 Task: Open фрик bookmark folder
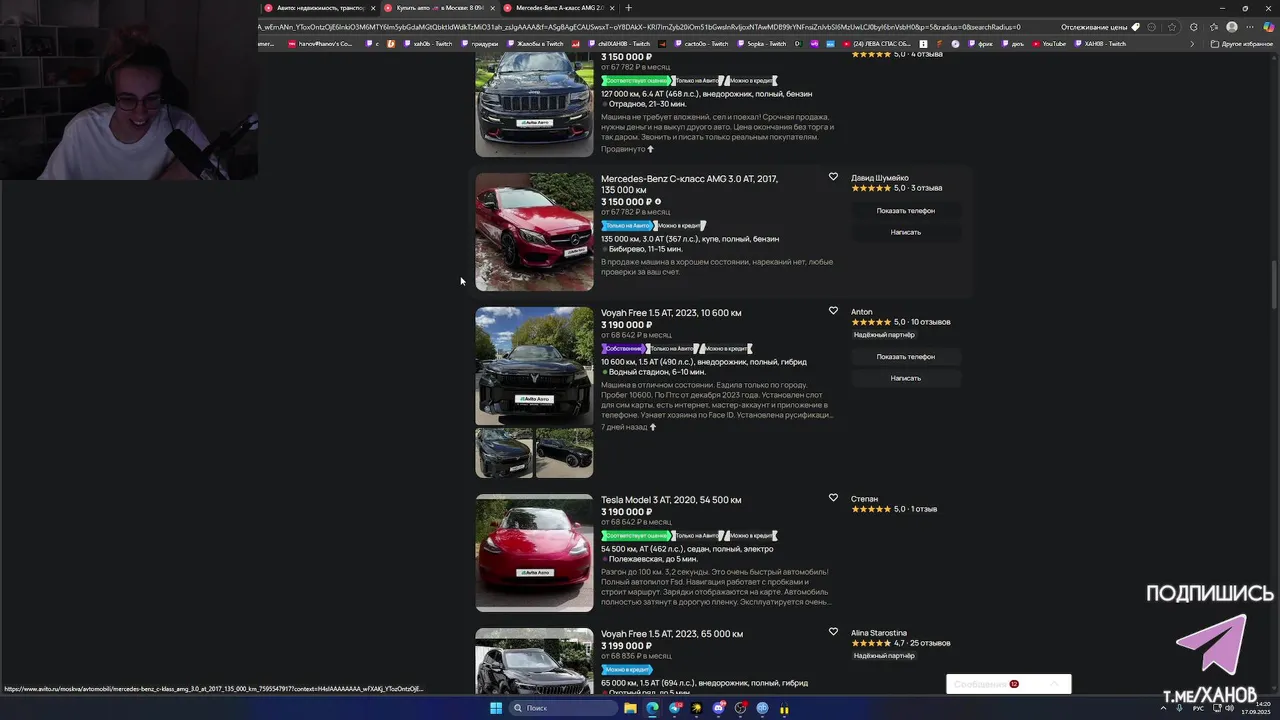click(981, 44)
